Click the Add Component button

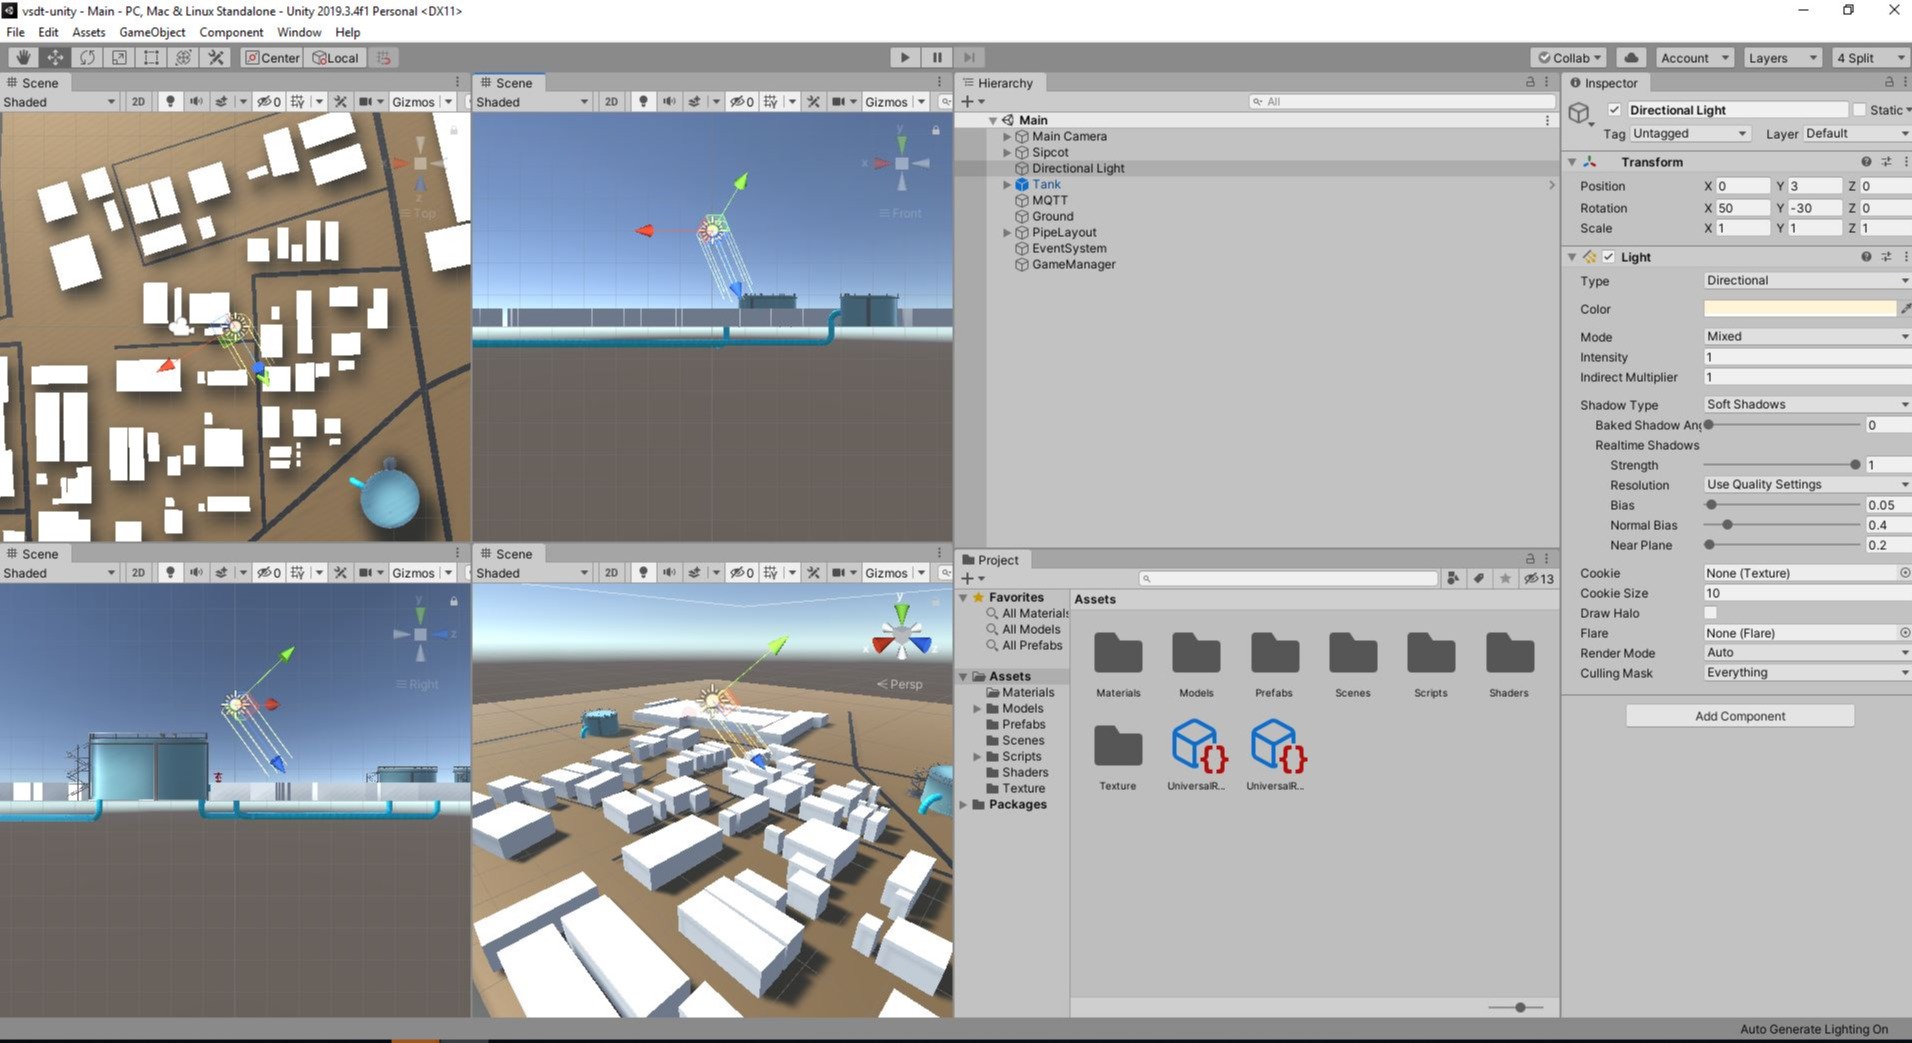click(x=1739, y=716)
